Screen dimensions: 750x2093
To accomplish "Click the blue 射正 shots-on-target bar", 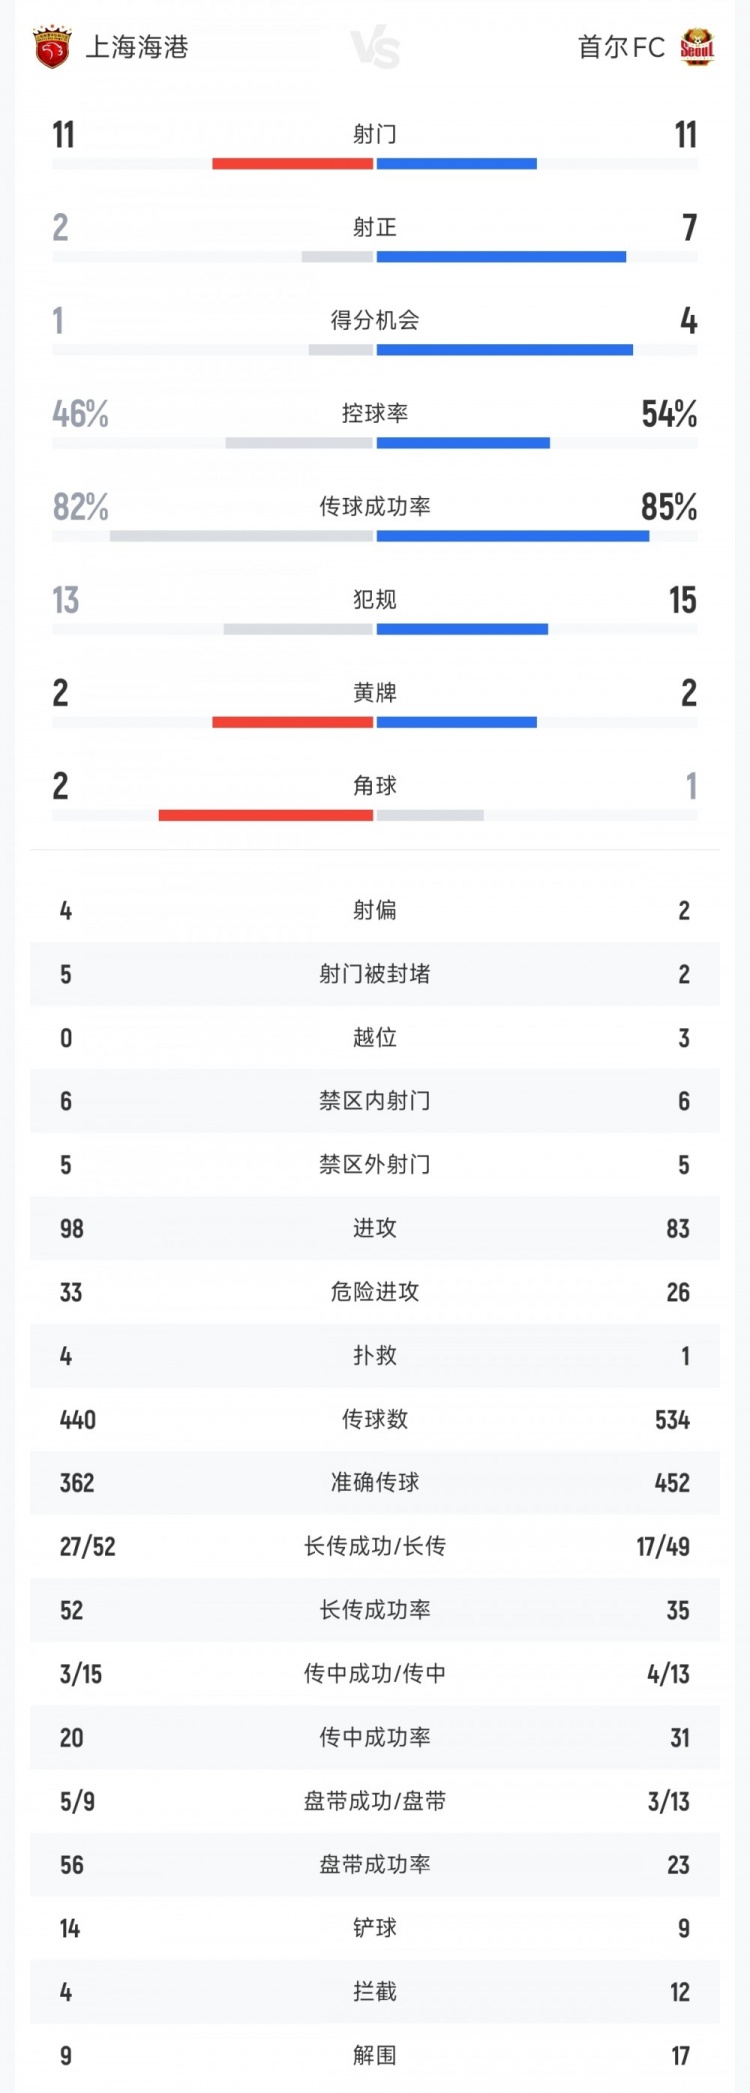I will [501, 257].
